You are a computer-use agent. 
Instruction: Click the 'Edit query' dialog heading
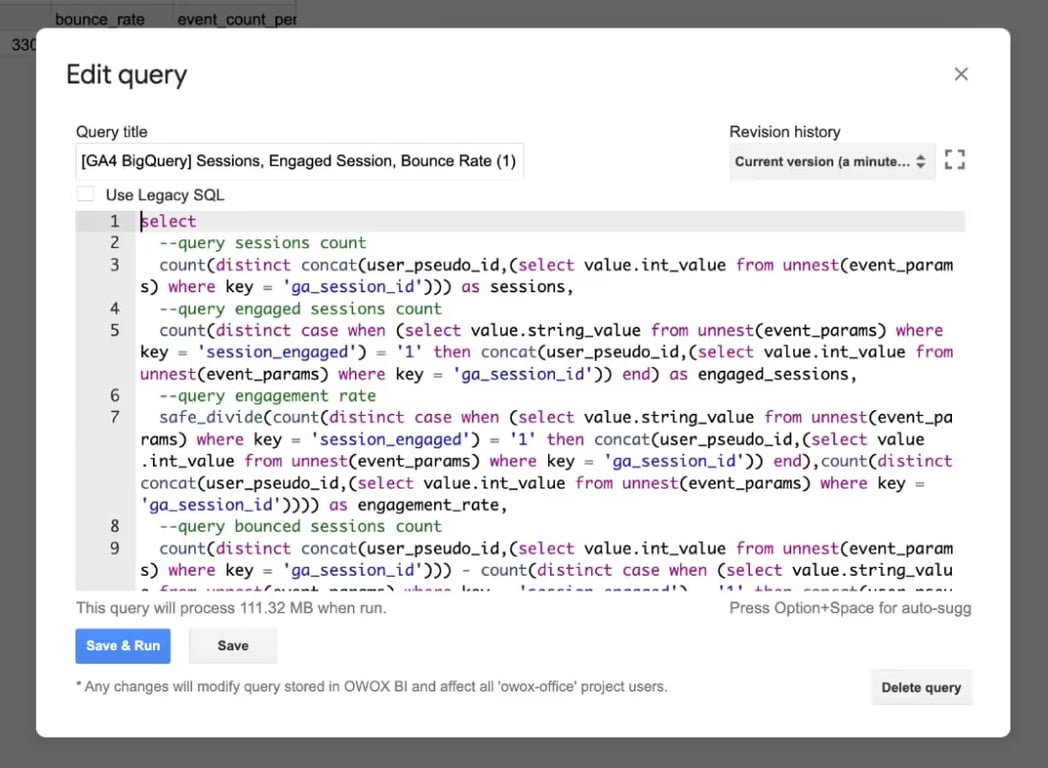(x=127, y=75)
